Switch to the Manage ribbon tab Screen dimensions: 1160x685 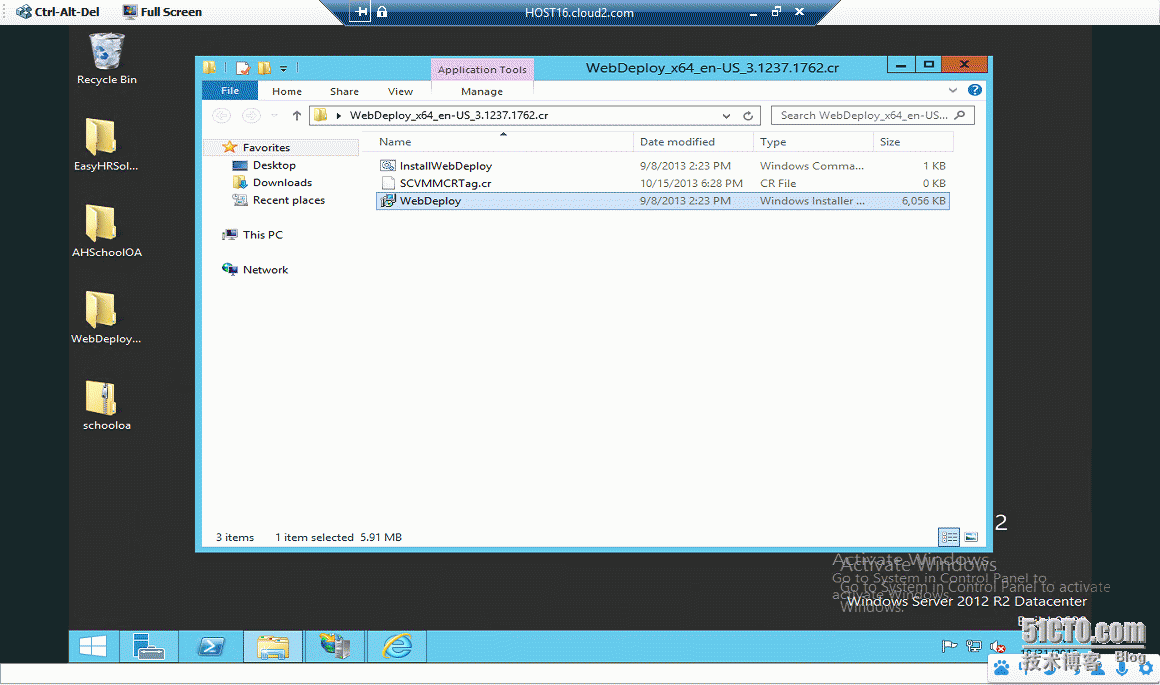pyautogui.click(x=482, y=91)
